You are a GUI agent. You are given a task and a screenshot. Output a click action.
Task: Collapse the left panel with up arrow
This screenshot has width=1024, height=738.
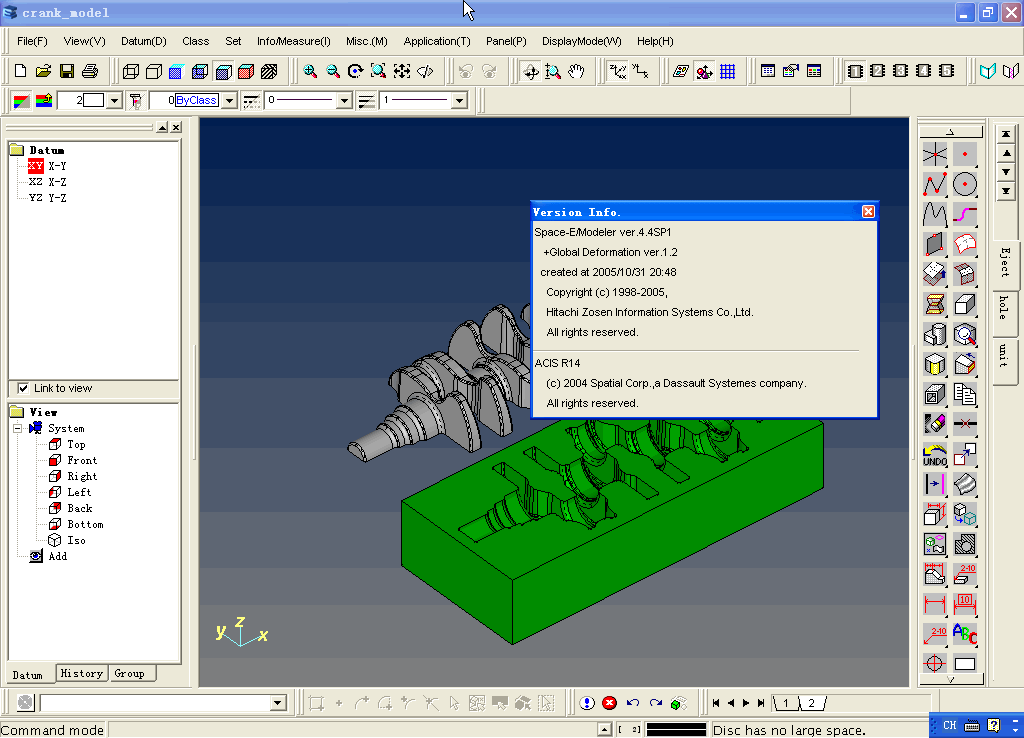tap(163, 127)
